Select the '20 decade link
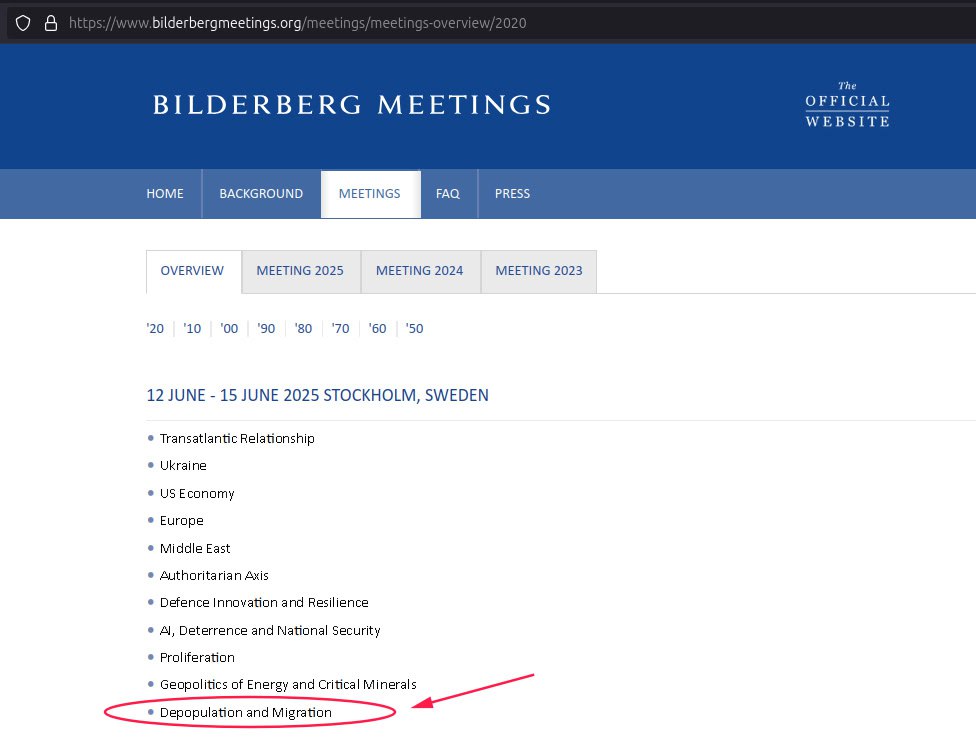 coord(155,329)
